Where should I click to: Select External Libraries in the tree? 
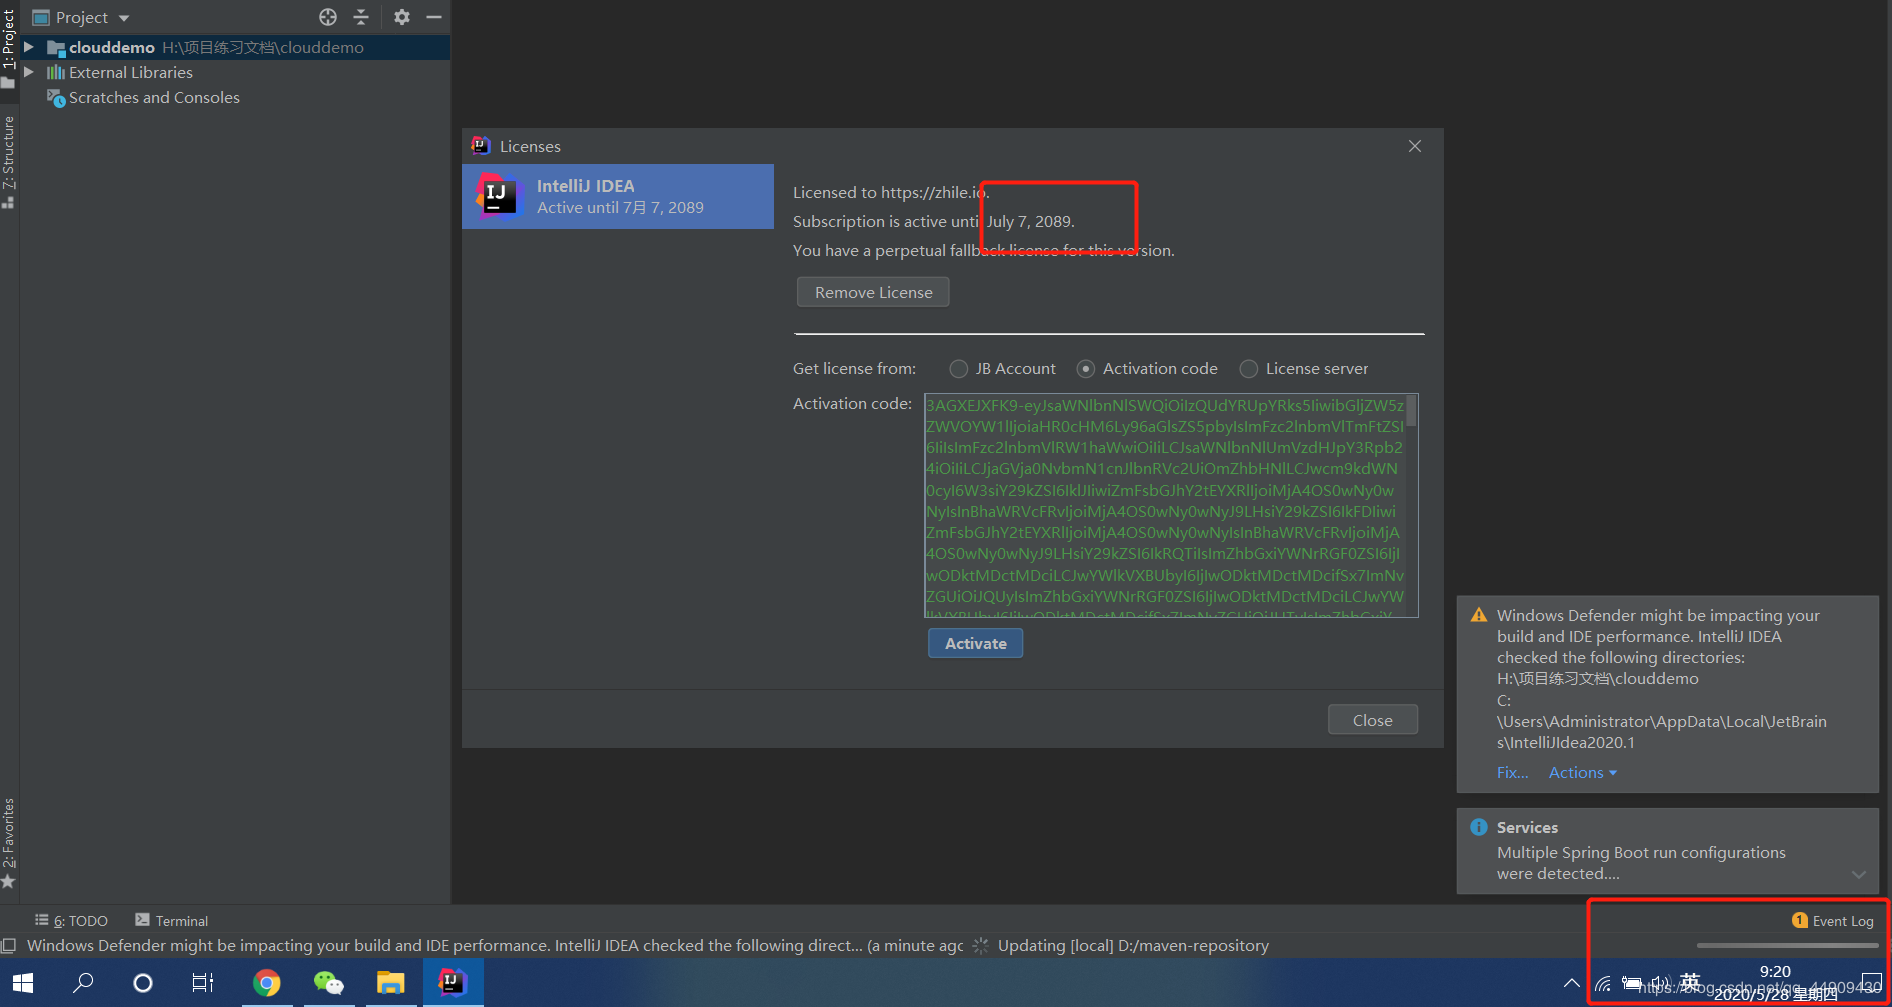[130, 72]
